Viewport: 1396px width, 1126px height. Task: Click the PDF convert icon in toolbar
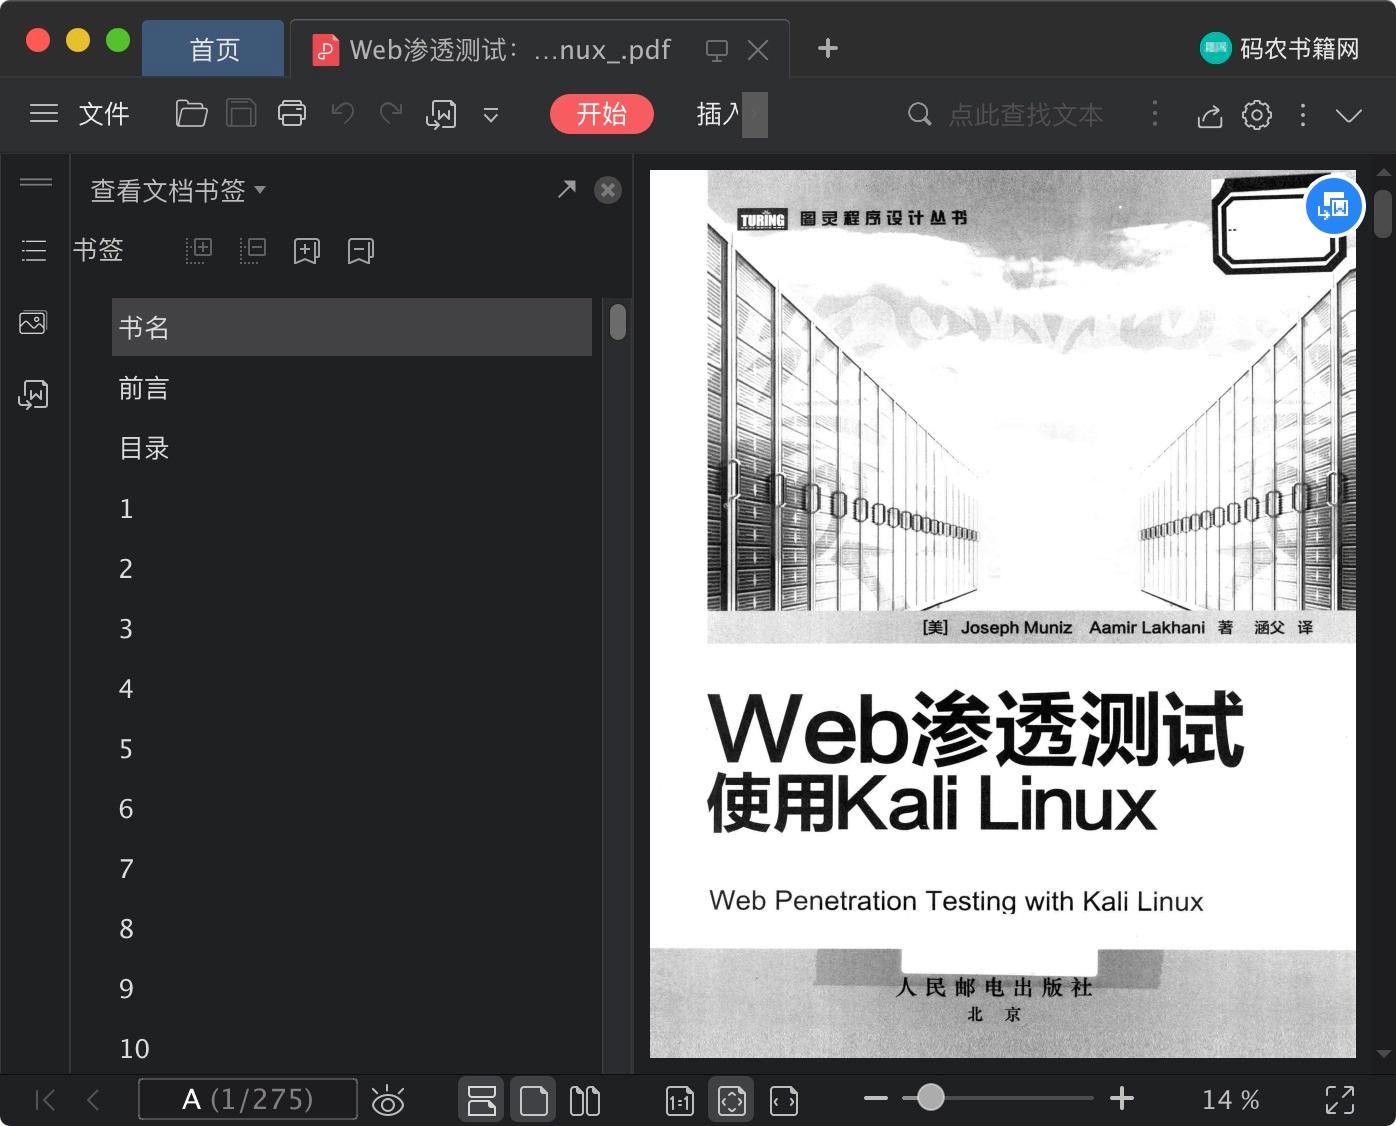point(441,115)
